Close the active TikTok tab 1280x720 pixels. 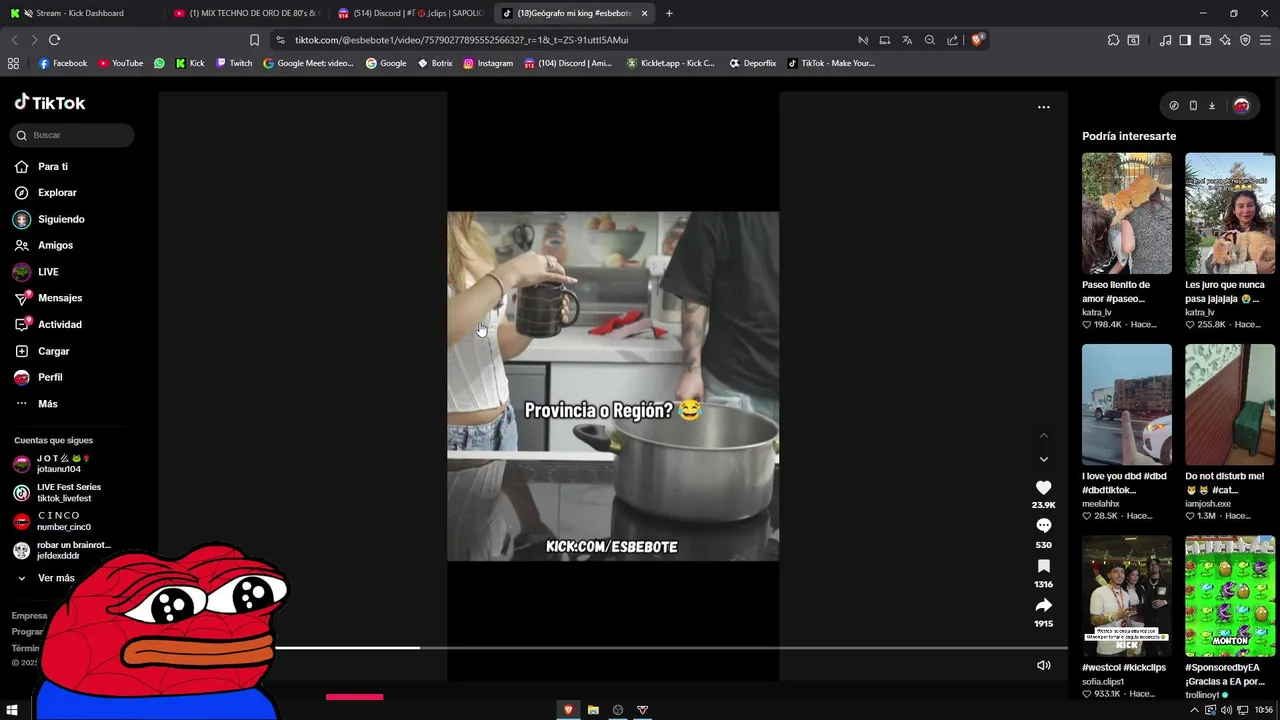644,13
